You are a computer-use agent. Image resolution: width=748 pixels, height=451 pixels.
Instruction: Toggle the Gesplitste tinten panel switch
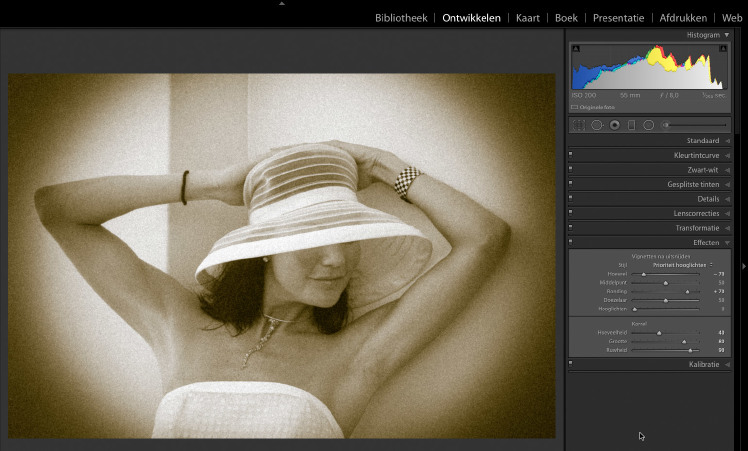click(x=571, y=184)
